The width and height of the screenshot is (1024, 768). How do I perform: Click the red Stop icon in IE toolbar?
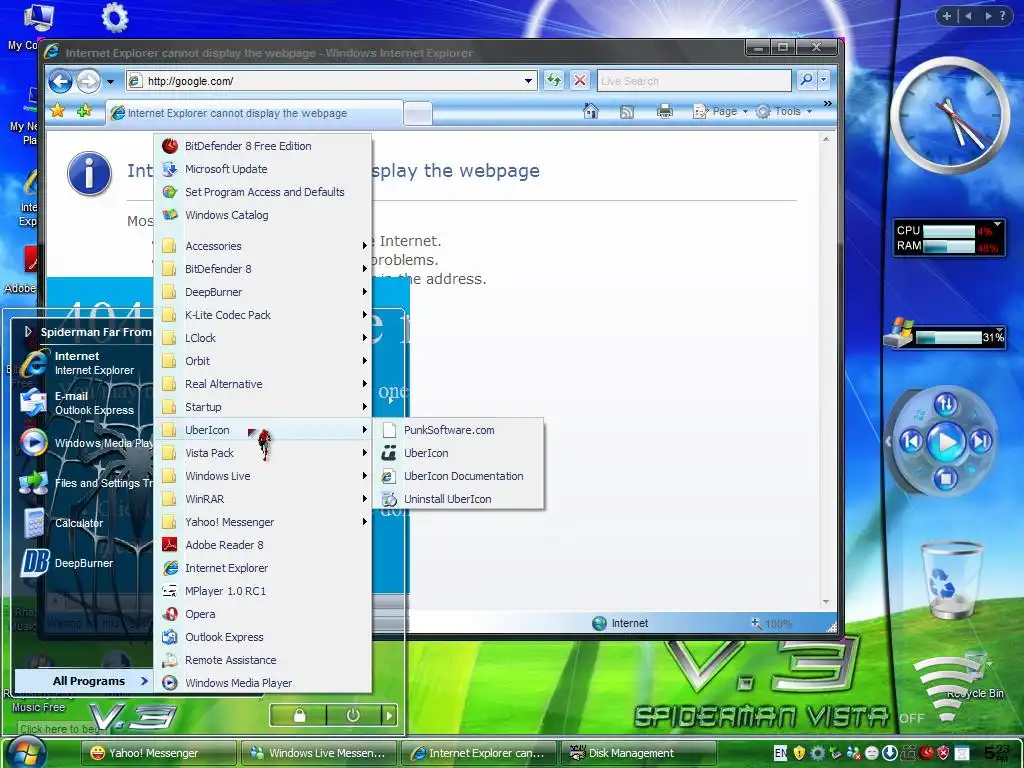(x=579, y=80)
